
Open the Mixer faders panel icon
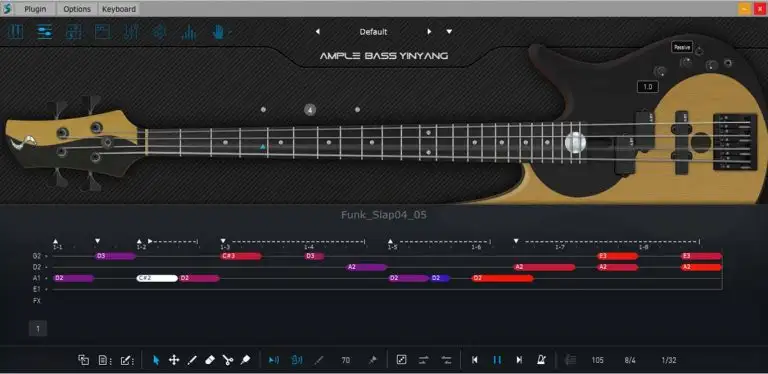click(131, 32)
